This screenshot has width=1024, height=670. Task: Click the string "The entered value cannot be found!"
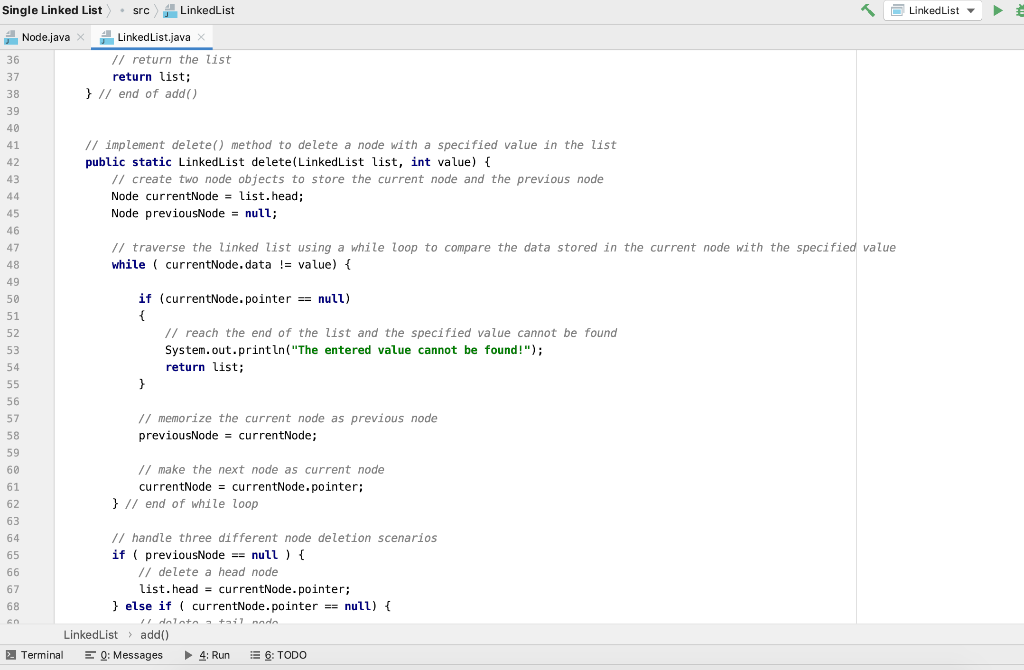pos(411,350)
